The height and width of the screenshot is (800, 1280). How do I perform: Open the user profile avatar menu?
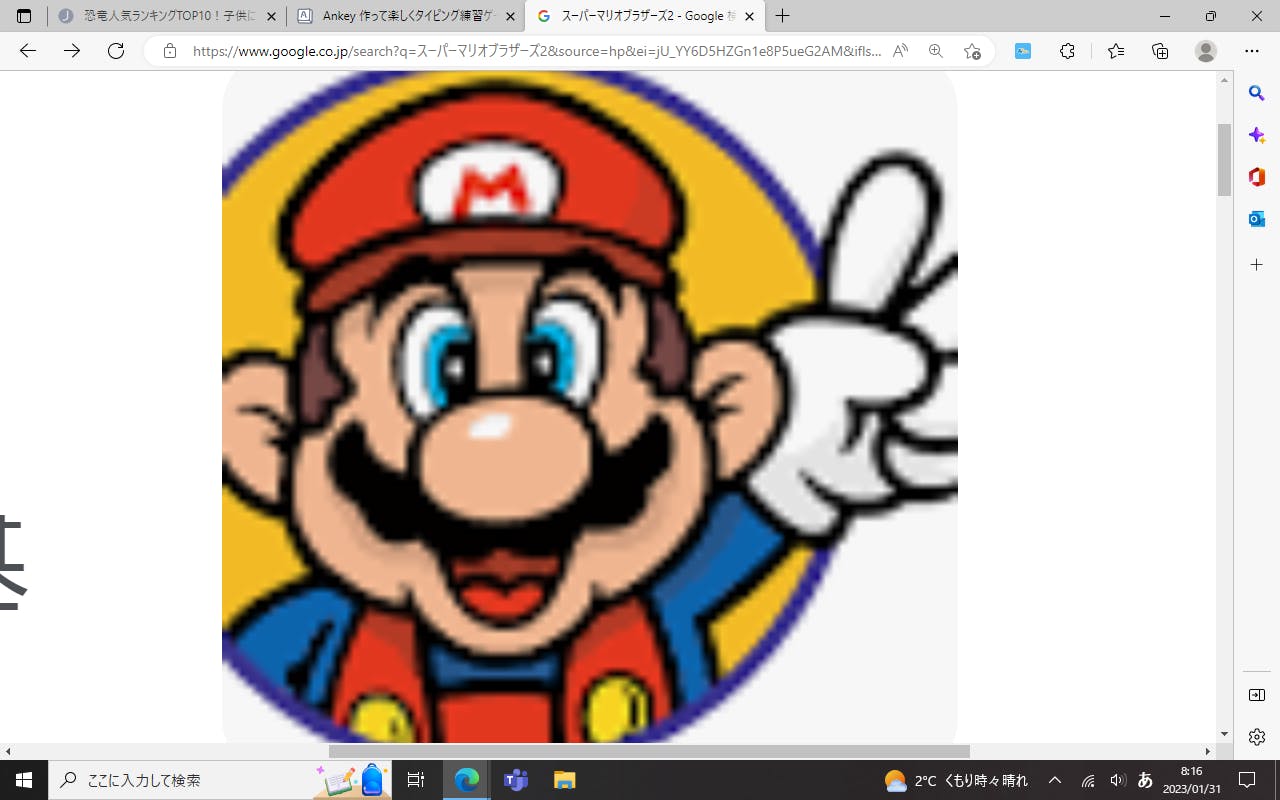(1206, 51)
